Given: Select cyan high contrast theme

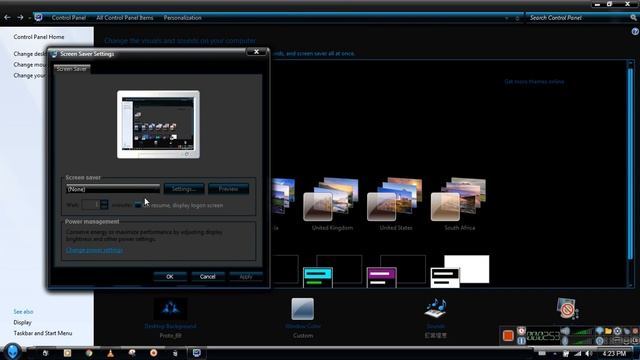Looking at the screenshot, I should 332,271.
